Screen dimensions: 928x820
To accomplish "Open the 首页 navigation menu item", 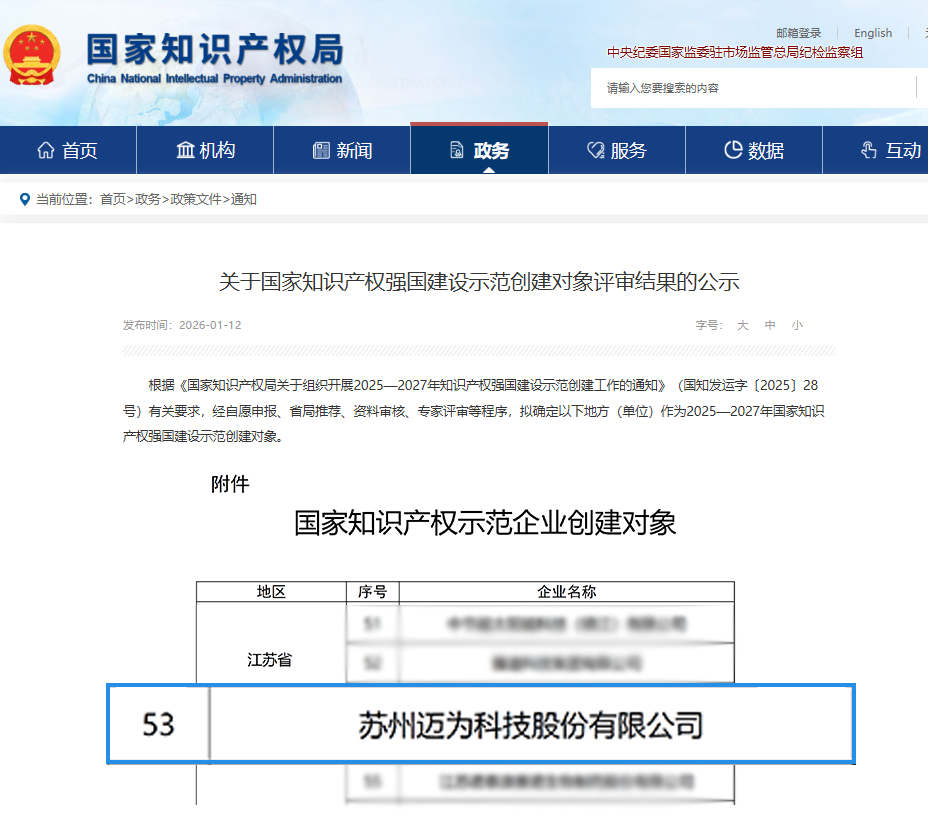I will (68, 150).
